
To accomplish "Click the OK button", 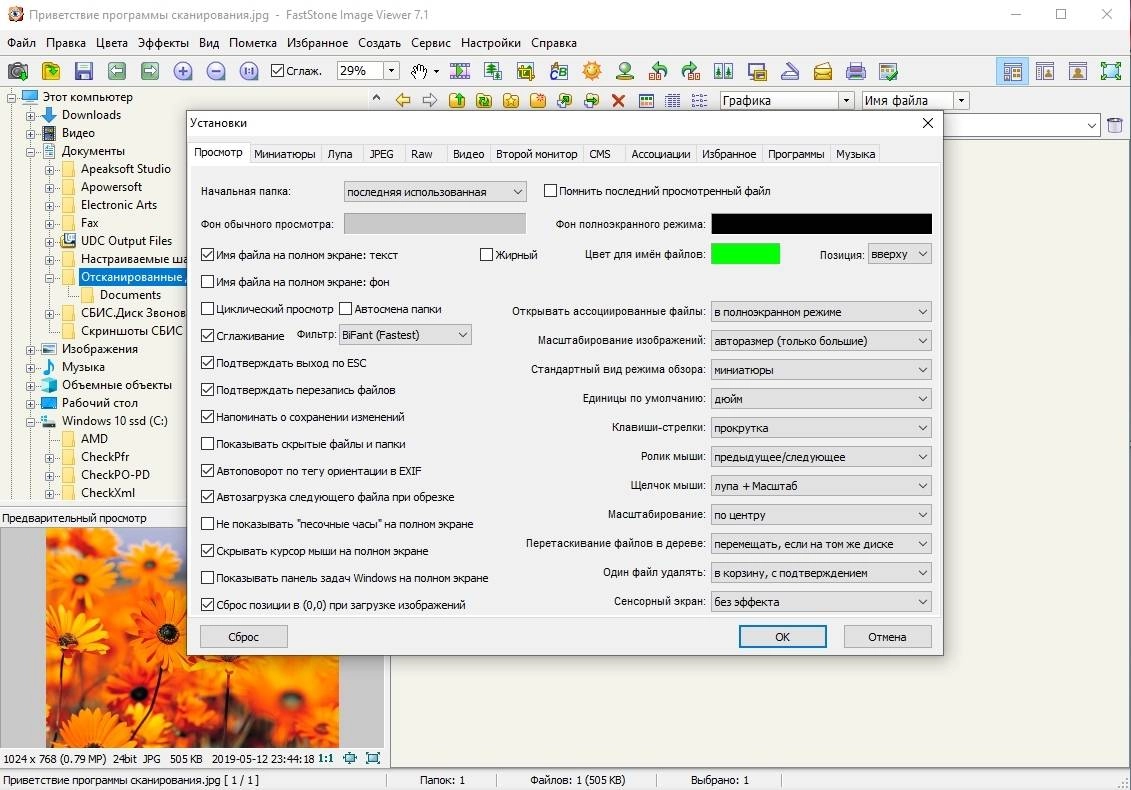I will click(783, 637).
